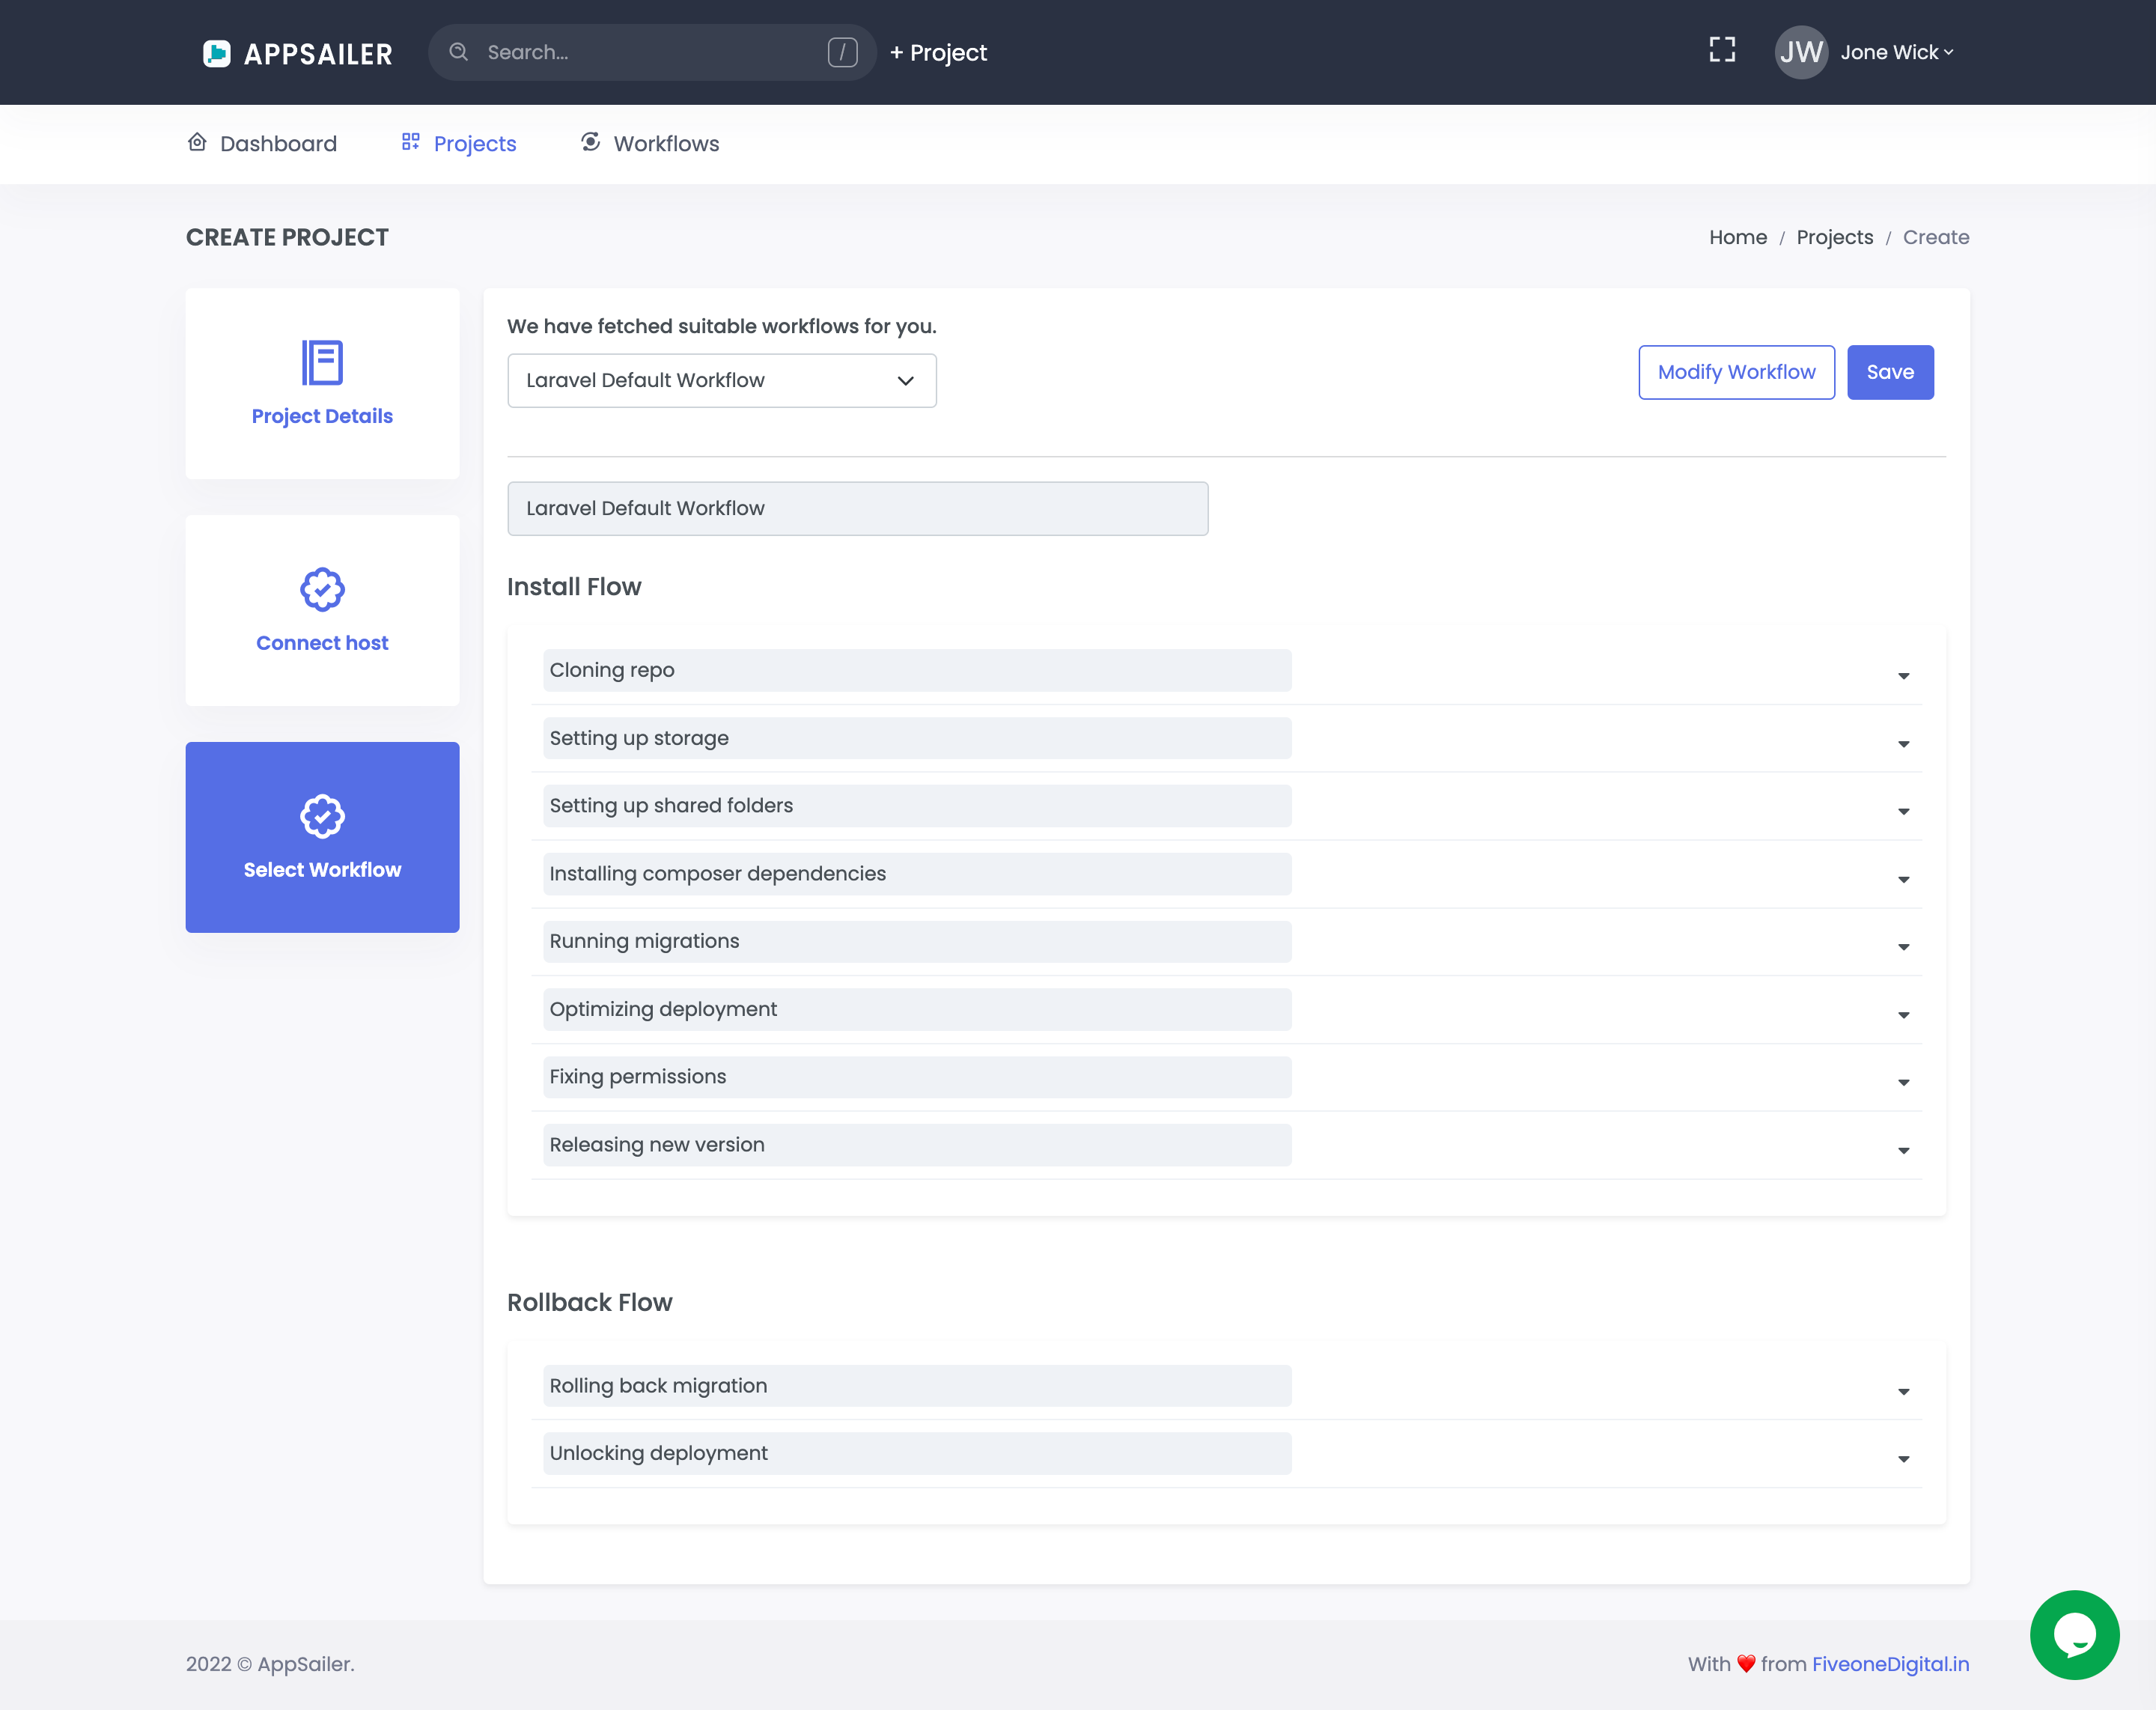Expand the Setting up storage step

pyautogui.click(x=1903, y=745)
